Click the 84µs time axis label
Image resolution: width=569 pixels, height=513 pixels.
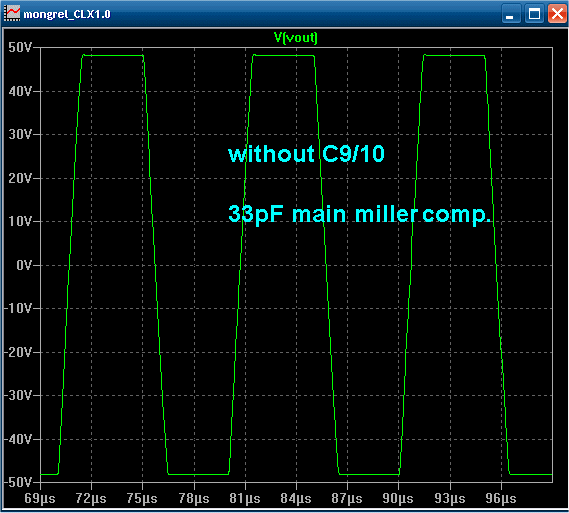tap(296, 498)
